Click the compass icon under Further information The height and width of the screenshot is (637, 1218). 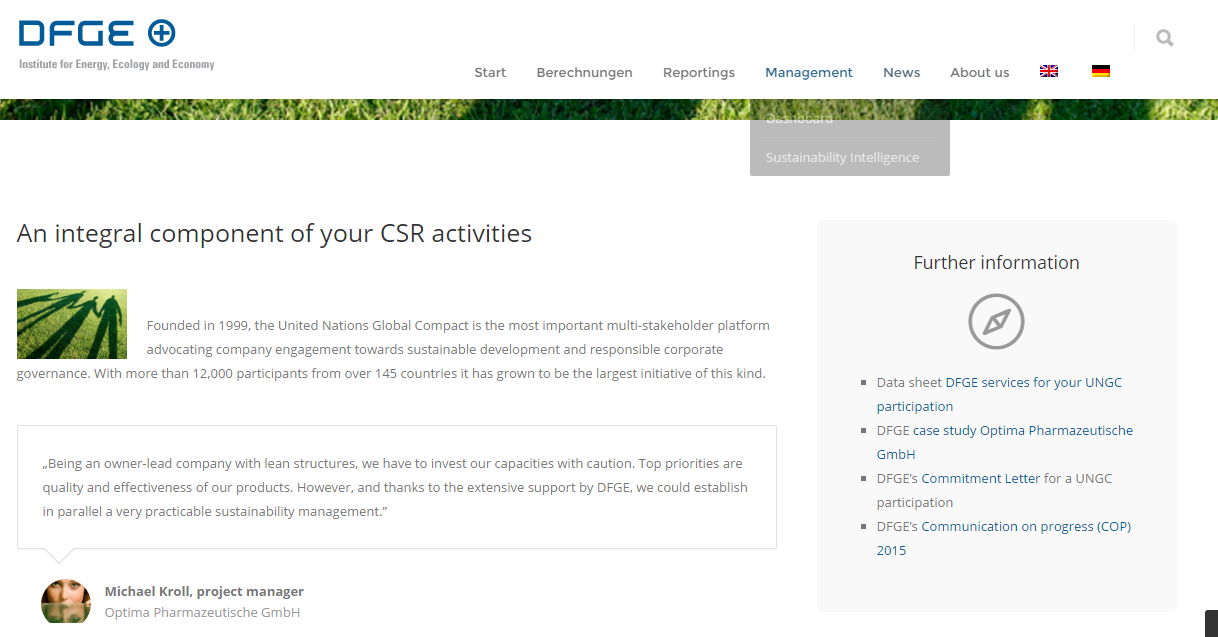(x=996, y=321)
